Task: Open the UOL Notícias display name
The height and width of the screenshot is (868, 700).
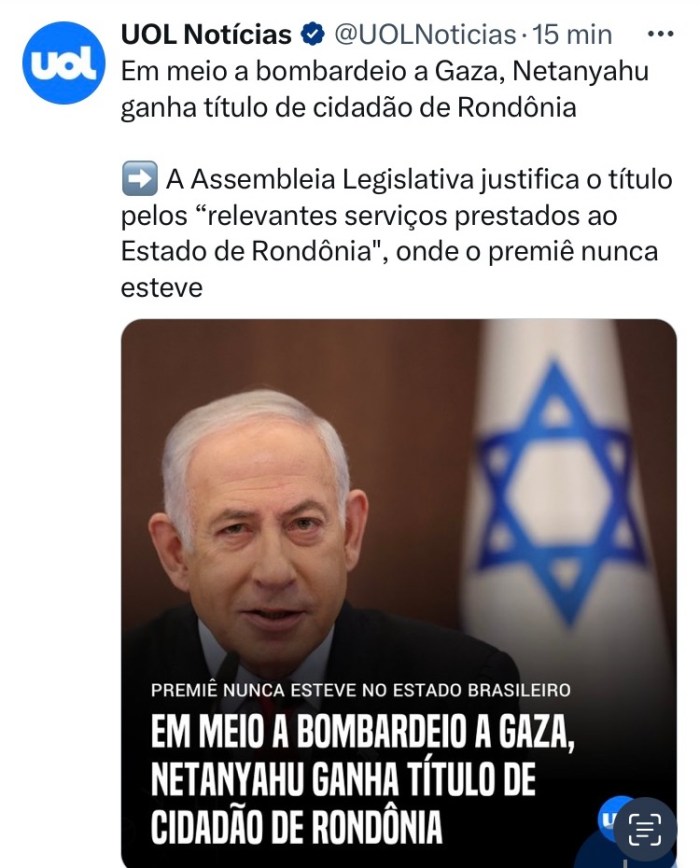Action: click(206, 35)
